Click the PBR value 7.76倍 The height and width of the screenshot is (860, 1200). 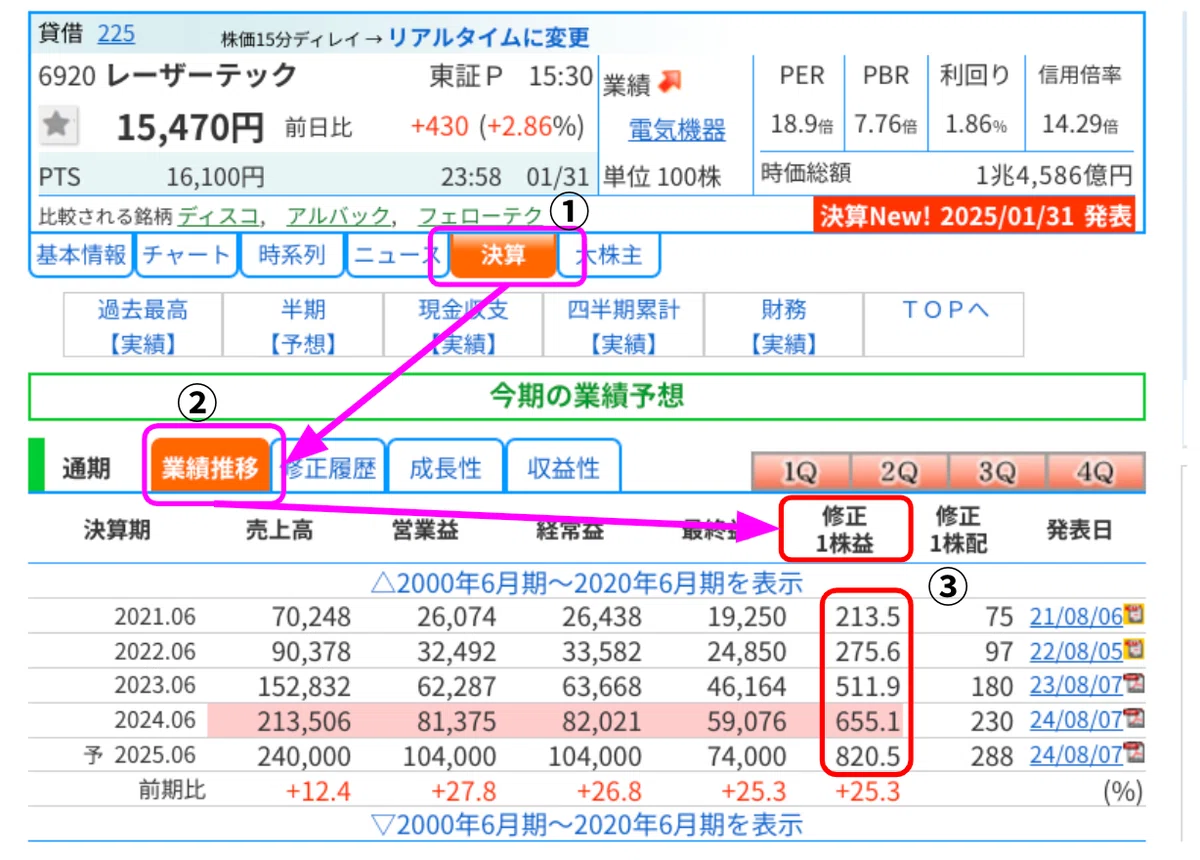(x=885, y=125)
